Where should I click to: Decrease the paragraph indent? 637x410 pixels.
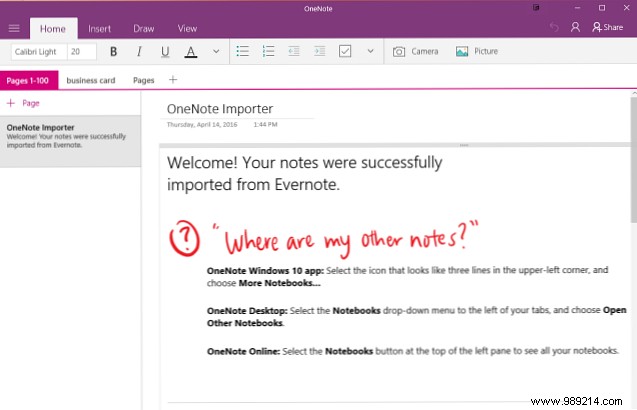294,51
